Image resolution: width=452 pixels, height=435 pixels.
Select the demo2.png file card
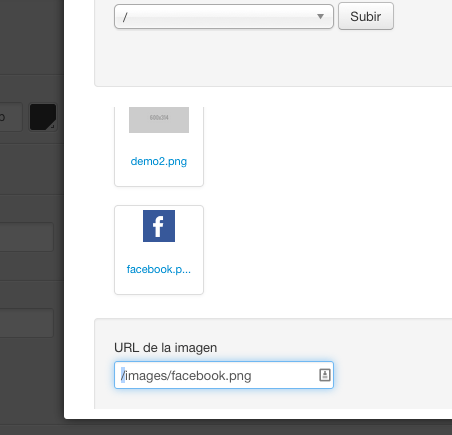click(x=159, y=147)
